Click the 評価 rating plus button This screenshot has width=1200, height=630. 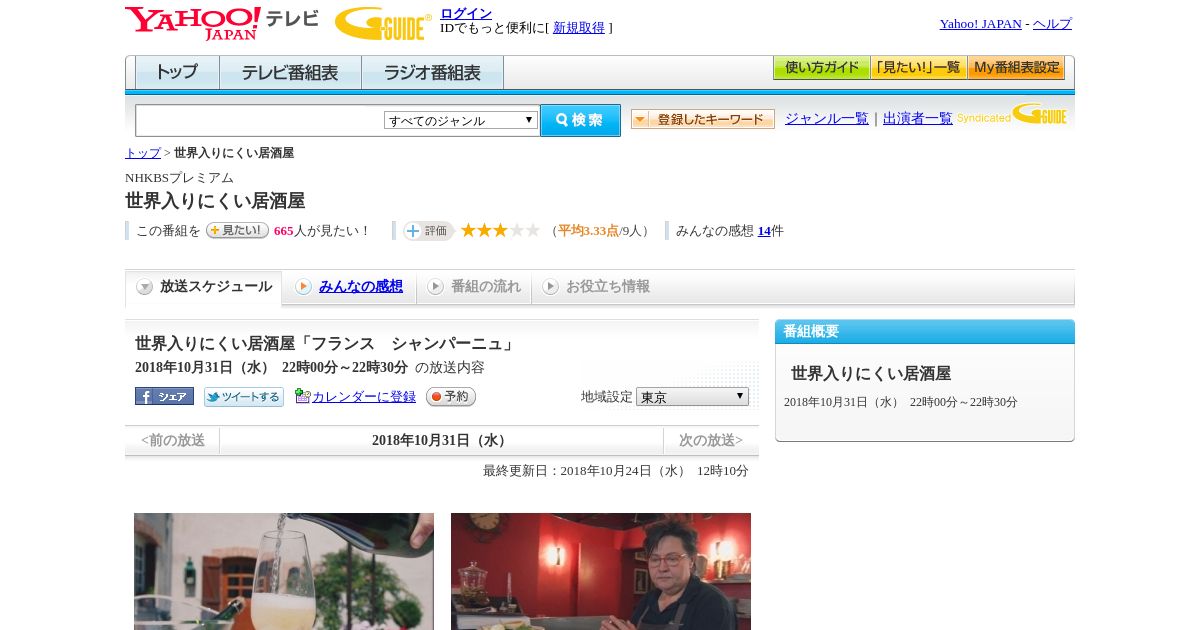pos(428,231)
